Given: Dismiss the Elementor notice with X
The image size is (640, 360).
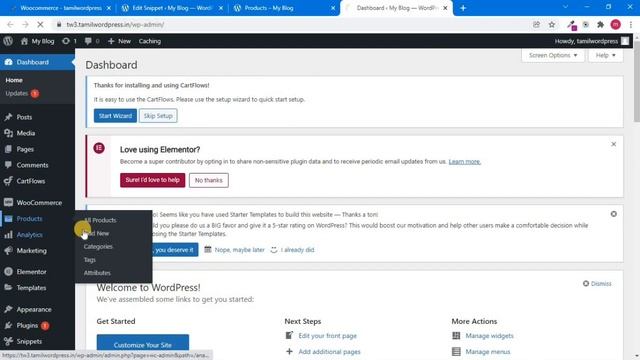Looking at the screenshot, I should point(613,144).
